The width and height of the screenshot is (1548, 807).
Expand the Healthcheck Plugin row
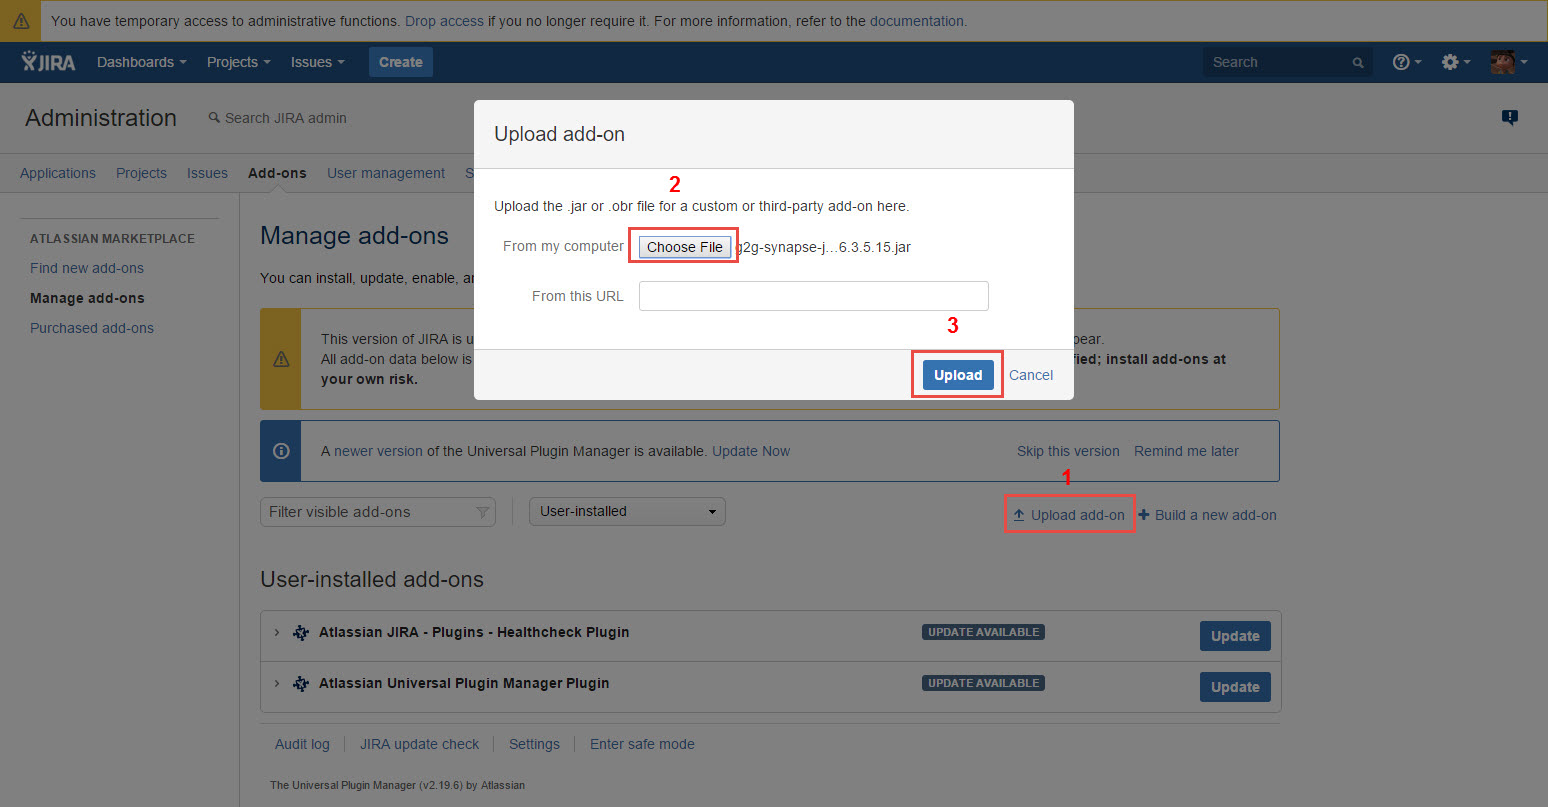(277, 633)
